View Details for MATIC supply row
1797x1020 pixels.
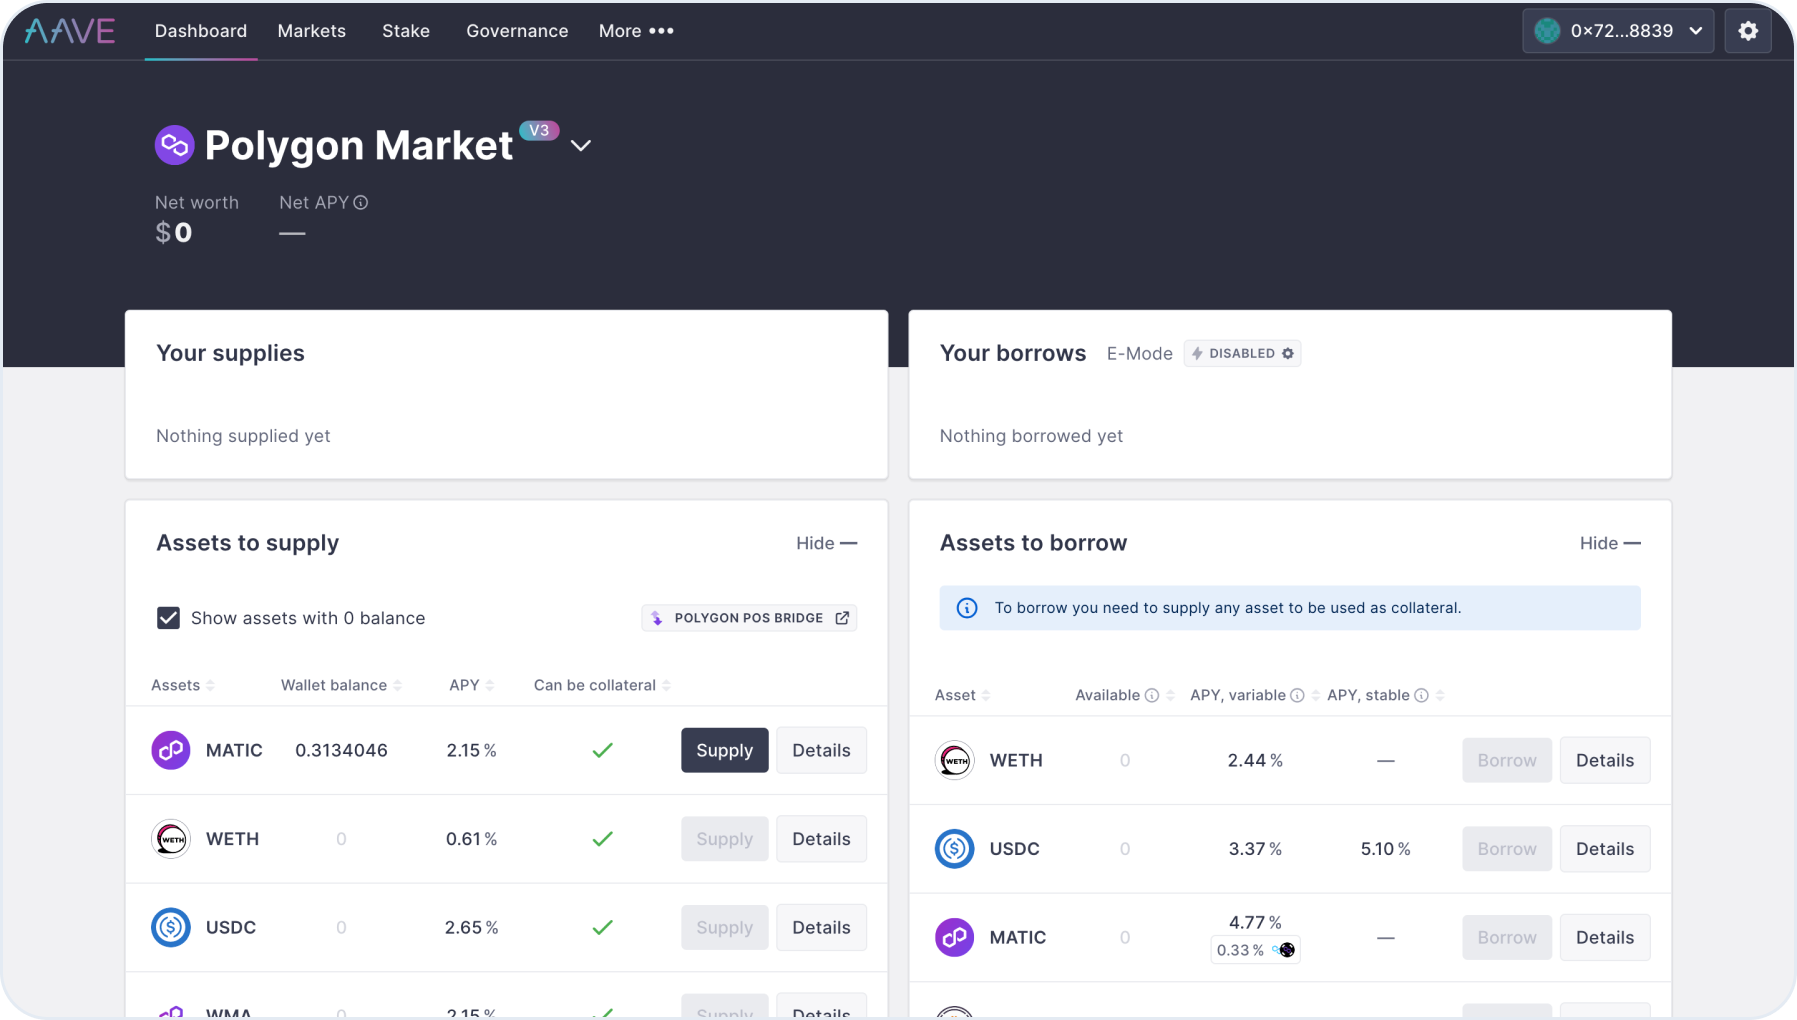click(x=821, y=750)
